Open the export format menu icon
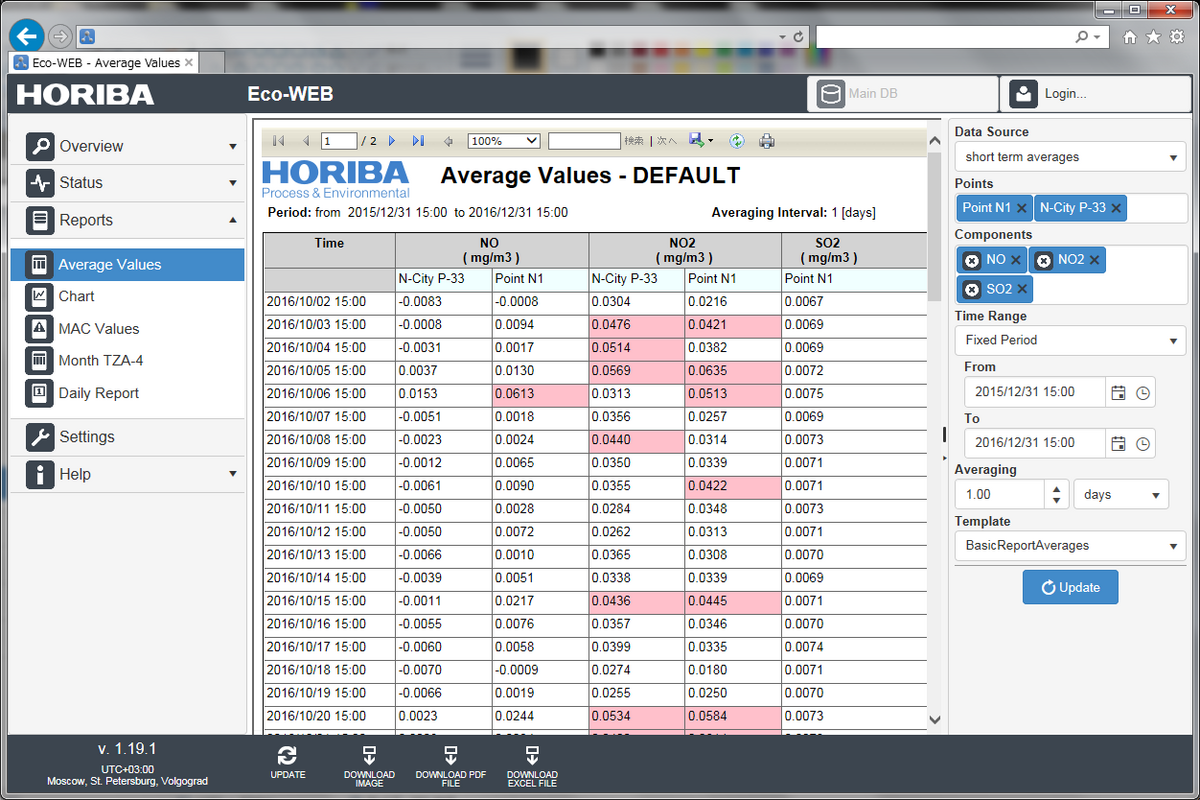This screenshot has width=1200, height=800. pyautogui.click(x=701, y=141)
